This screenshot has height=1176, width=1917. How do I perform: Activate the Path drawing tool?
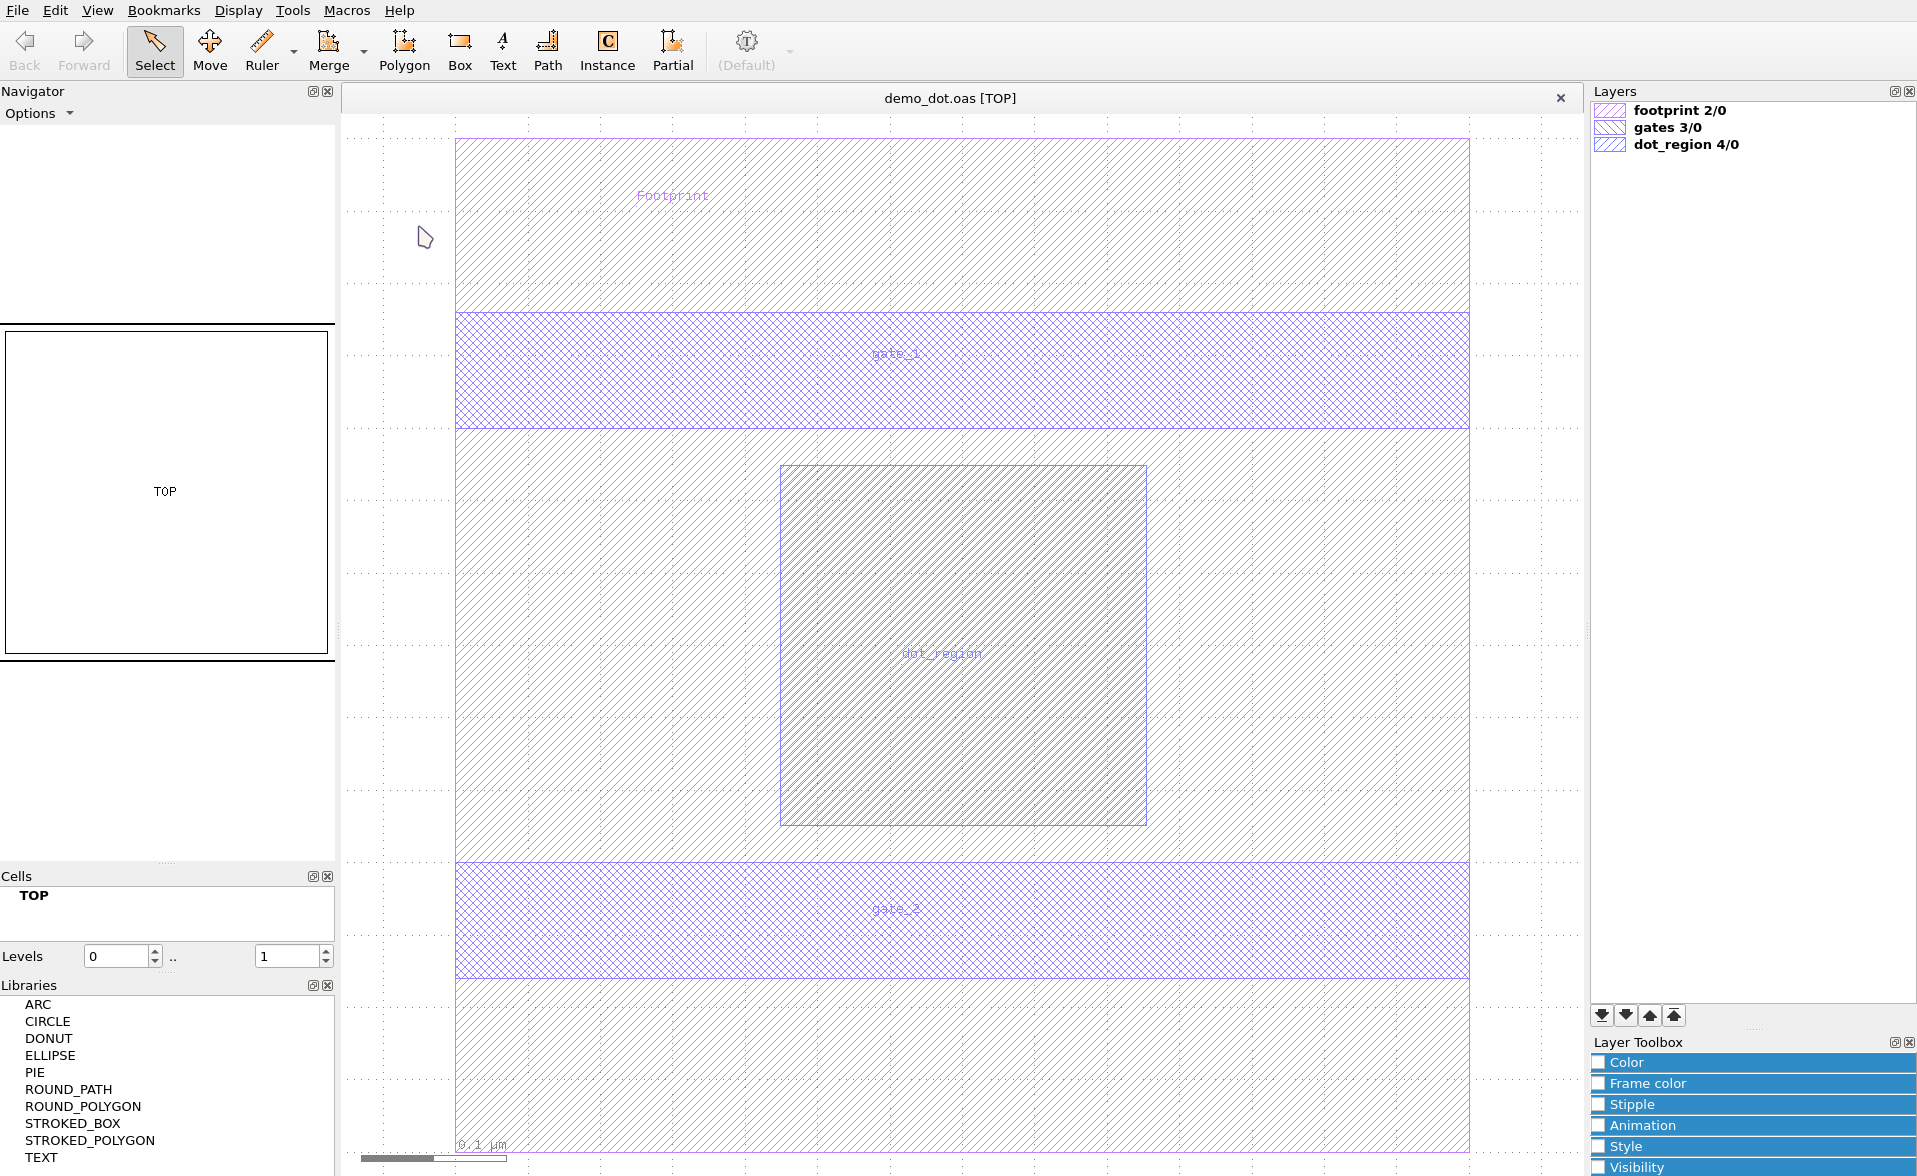point(548,49)
